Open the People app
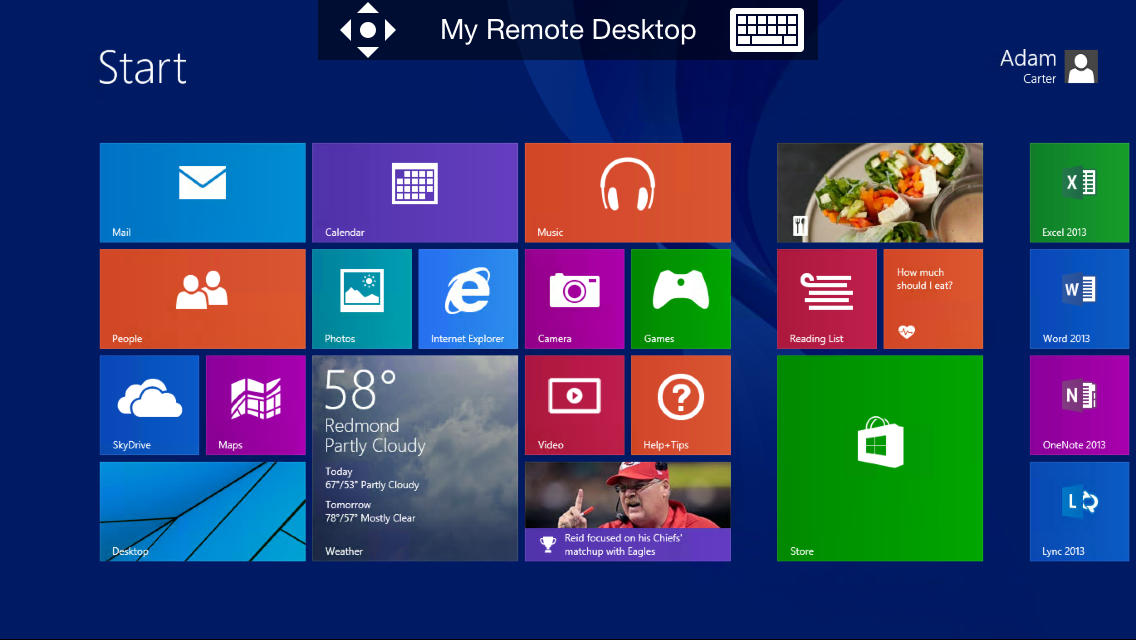 (202, 299)
